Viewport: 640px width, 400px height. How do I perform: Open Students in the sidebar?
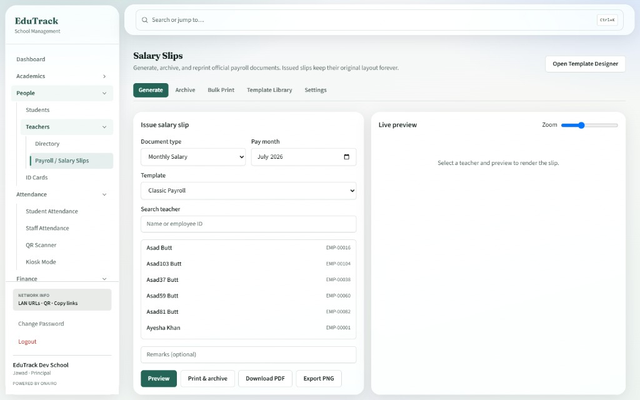click(x=67, y=110)
